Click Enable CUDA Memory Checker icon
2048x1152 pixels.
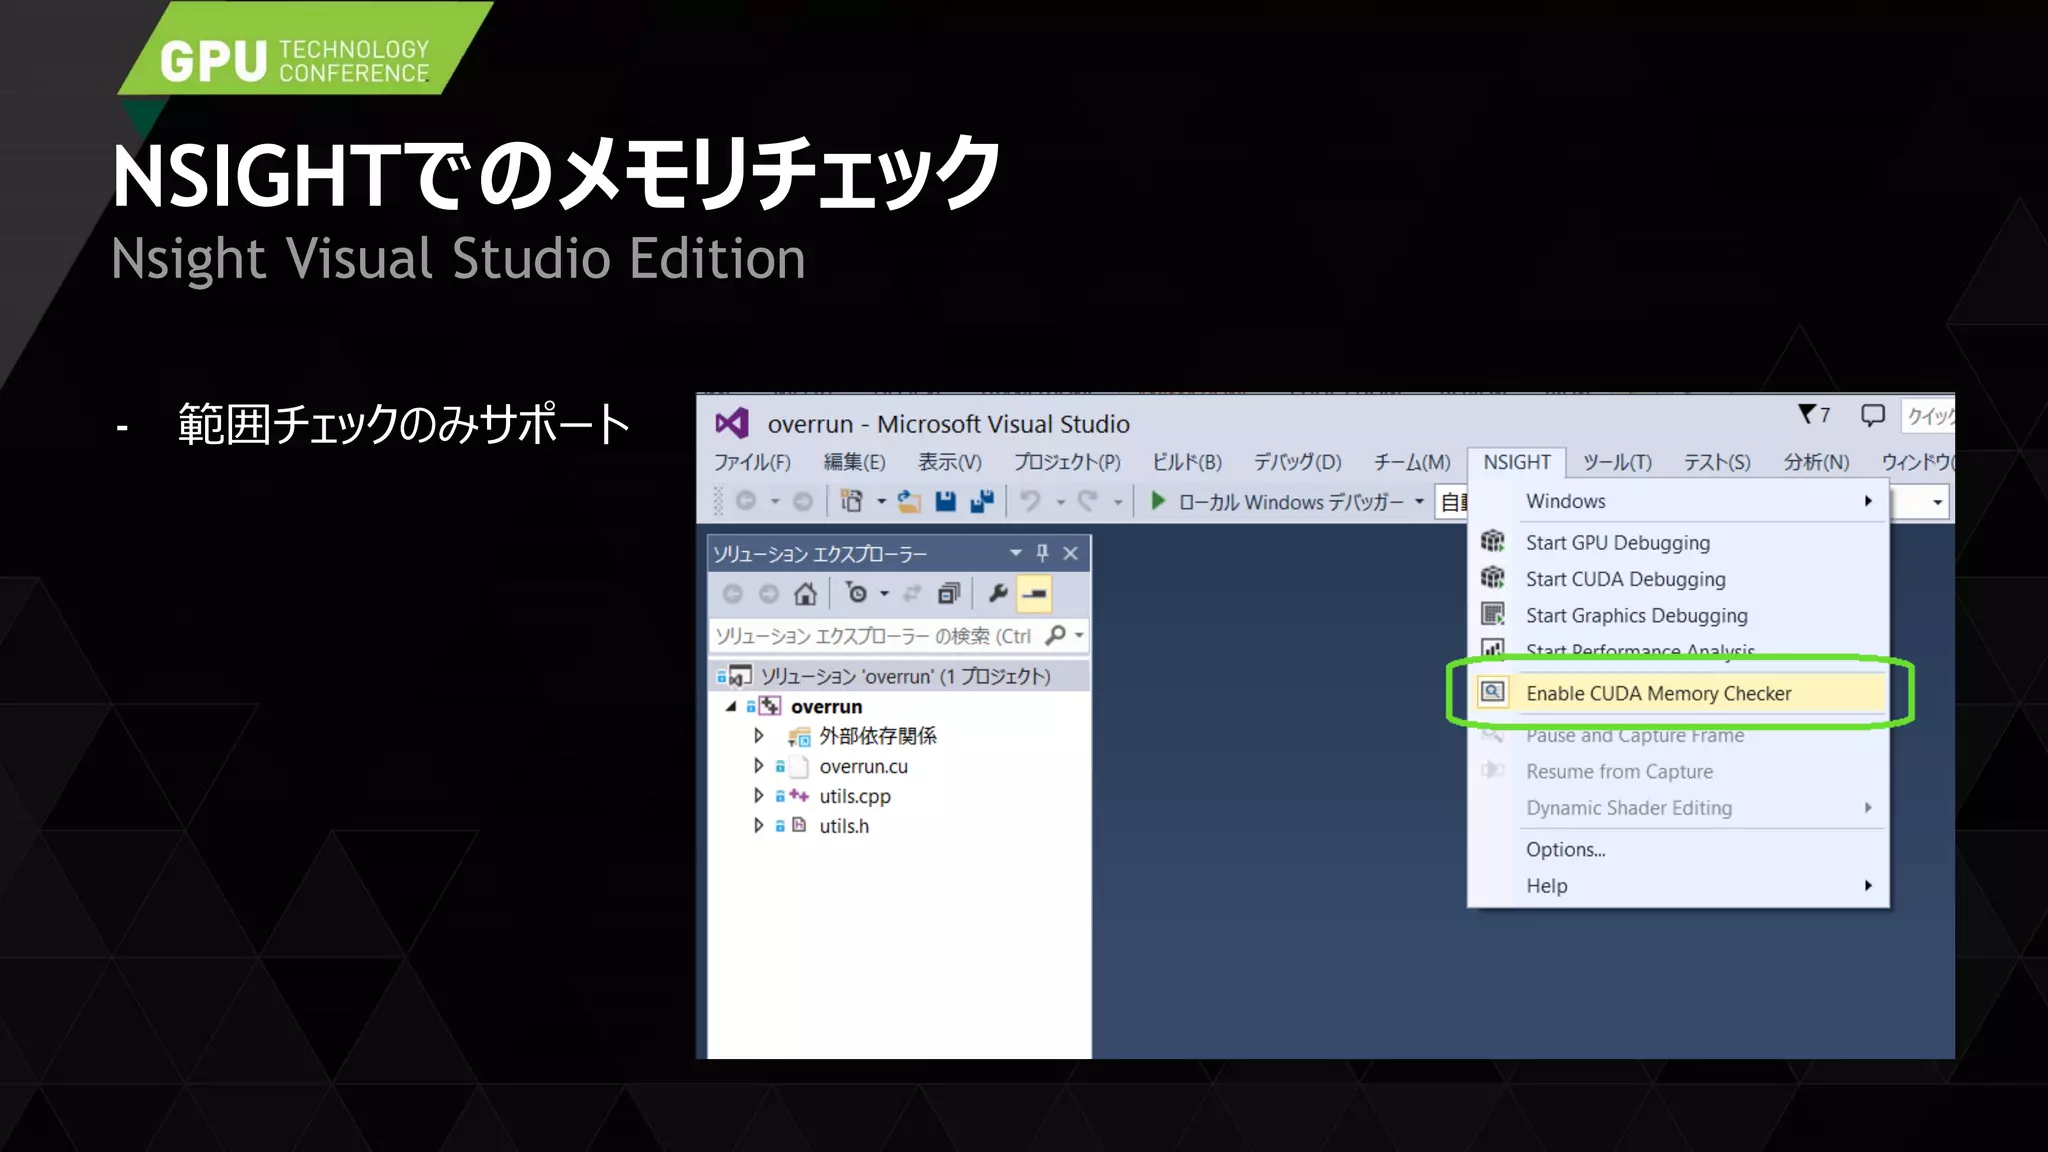click(1493, 692)
